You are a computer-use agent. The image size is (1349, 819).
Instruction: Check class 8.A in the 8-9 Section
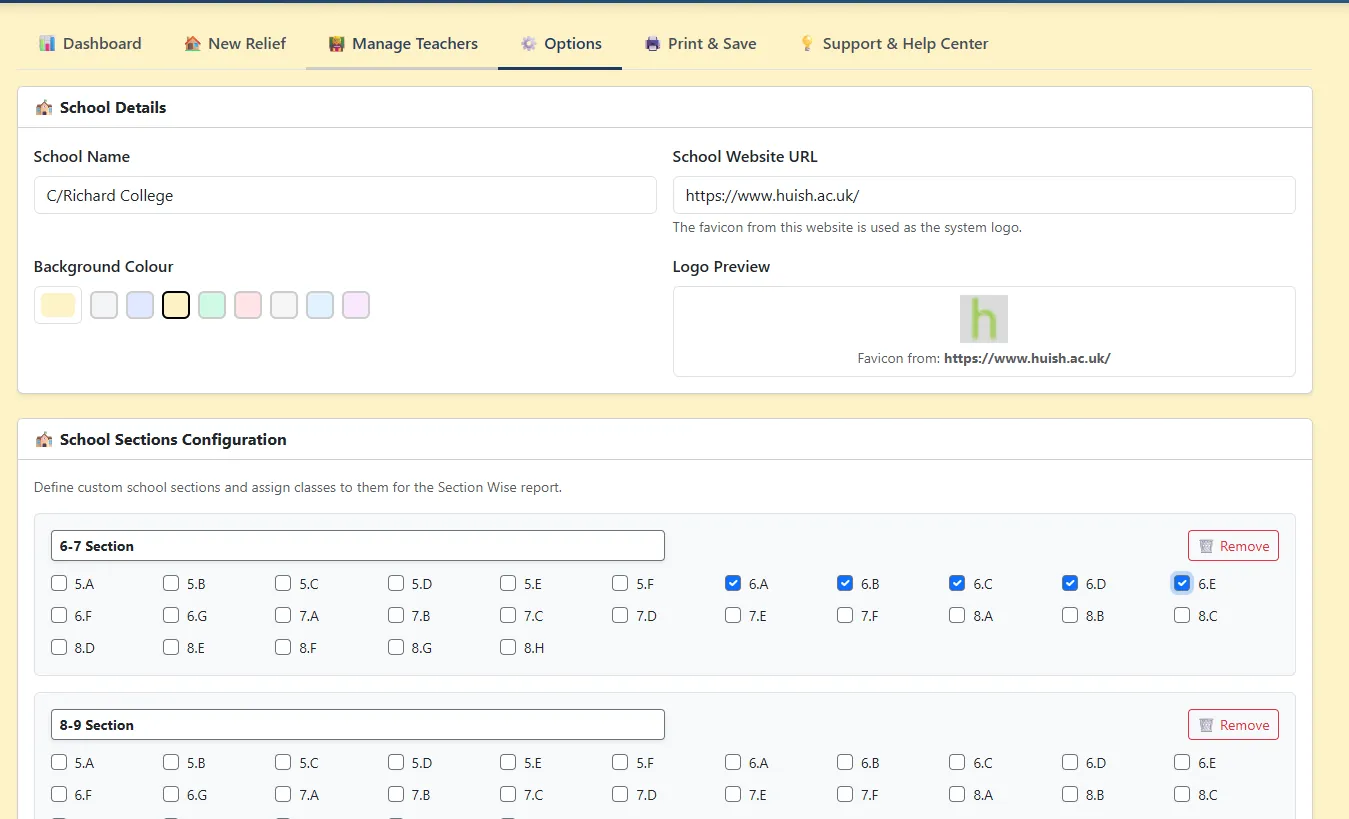[958, 795]
